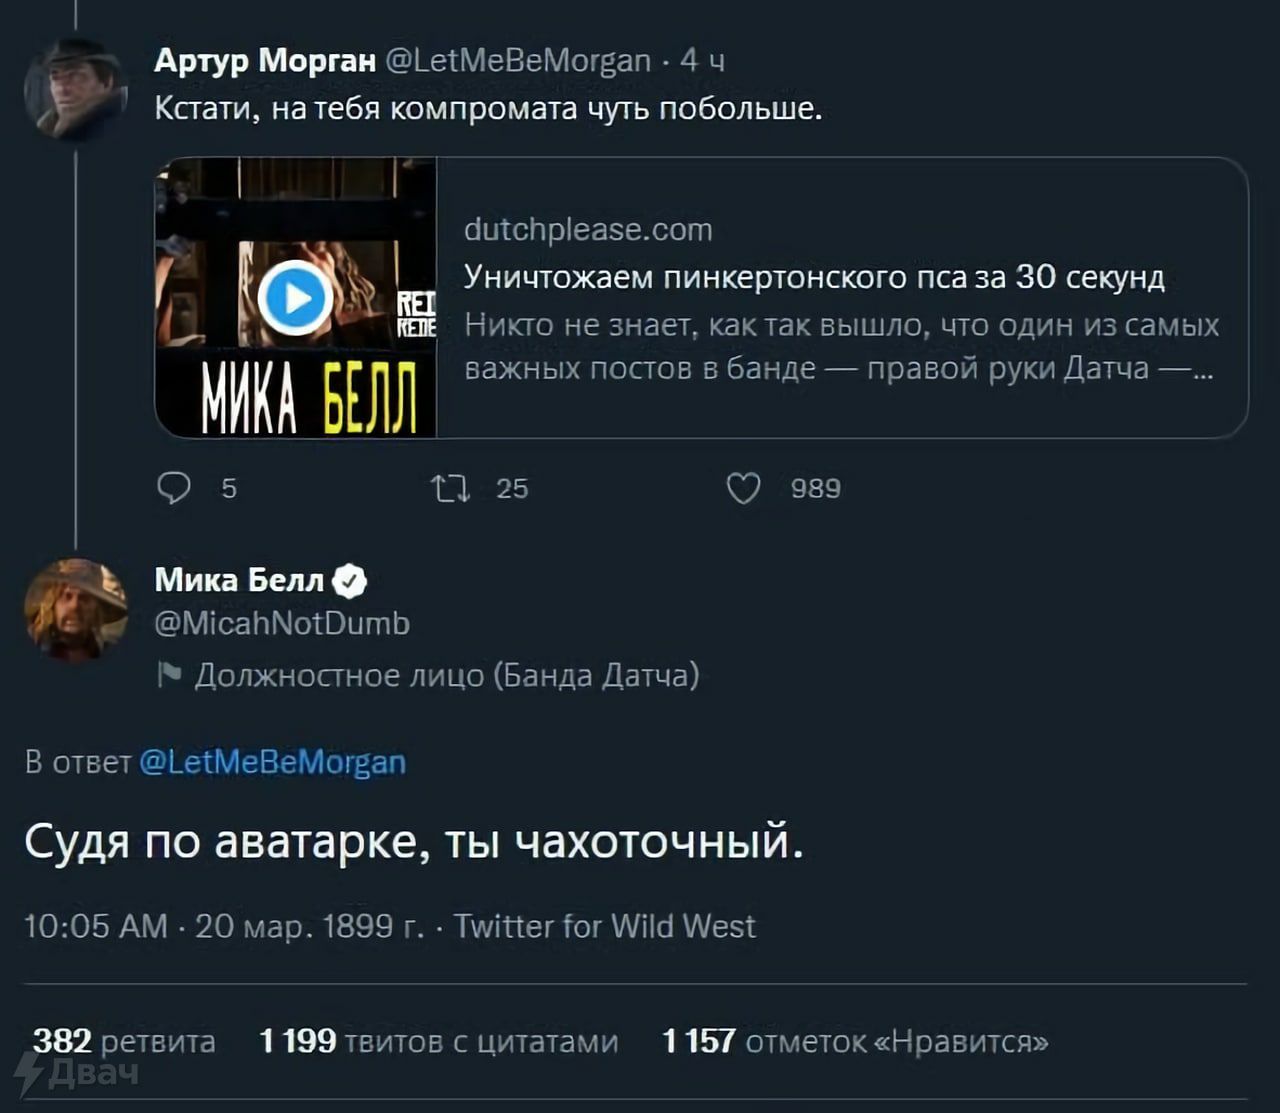Click the reply speech bubble icon
The height and width of the screenshot is (1113, 1280).
[174, 488]
